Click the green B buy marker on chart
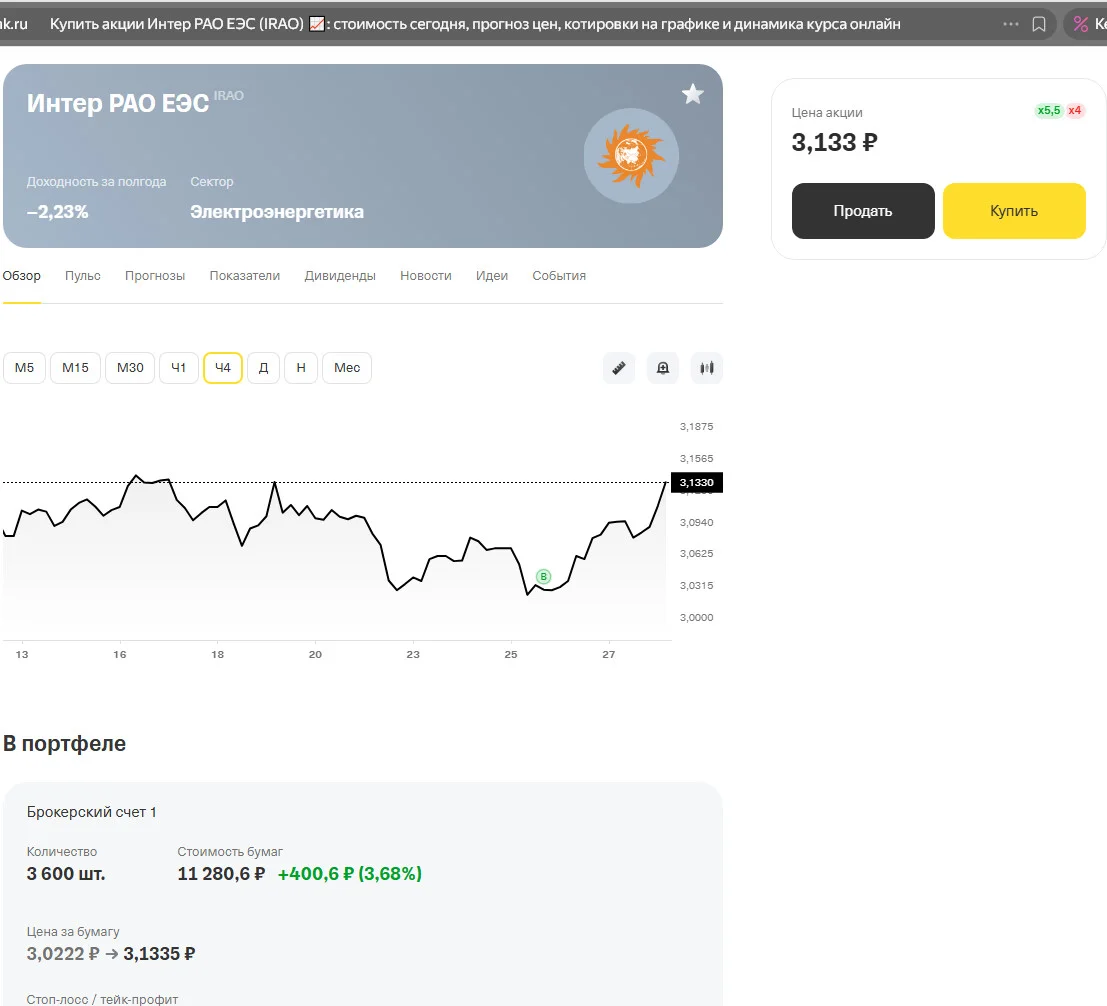This screenshot has width=1107, height=1006. pyautogui.click(x=543, y=577)
